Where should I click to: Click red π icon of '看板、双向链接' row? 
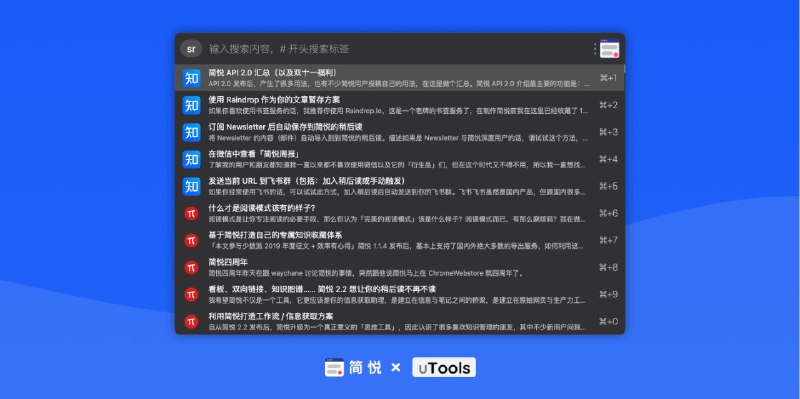(191, 294)
